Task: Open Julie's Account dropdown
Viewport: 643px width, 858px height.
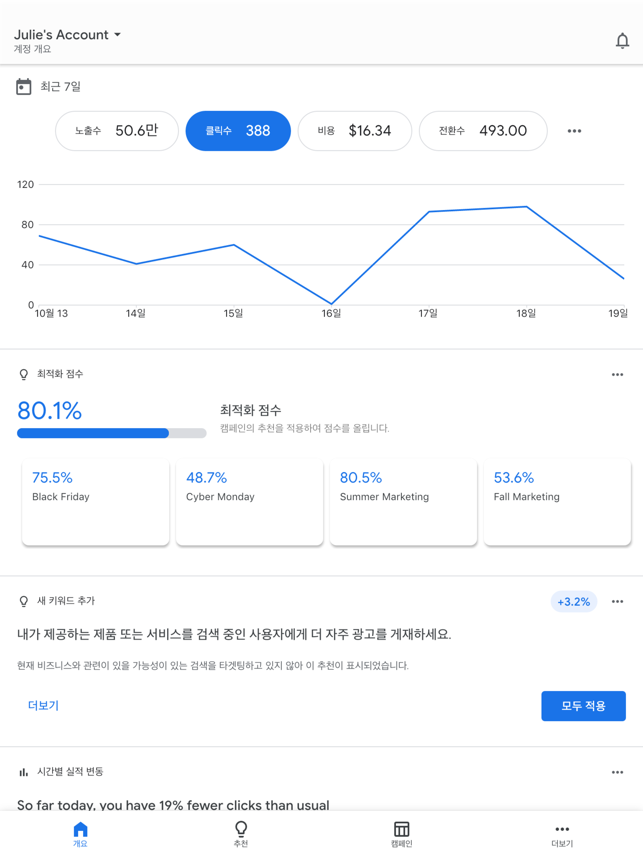Action: (x=67, y=34)
